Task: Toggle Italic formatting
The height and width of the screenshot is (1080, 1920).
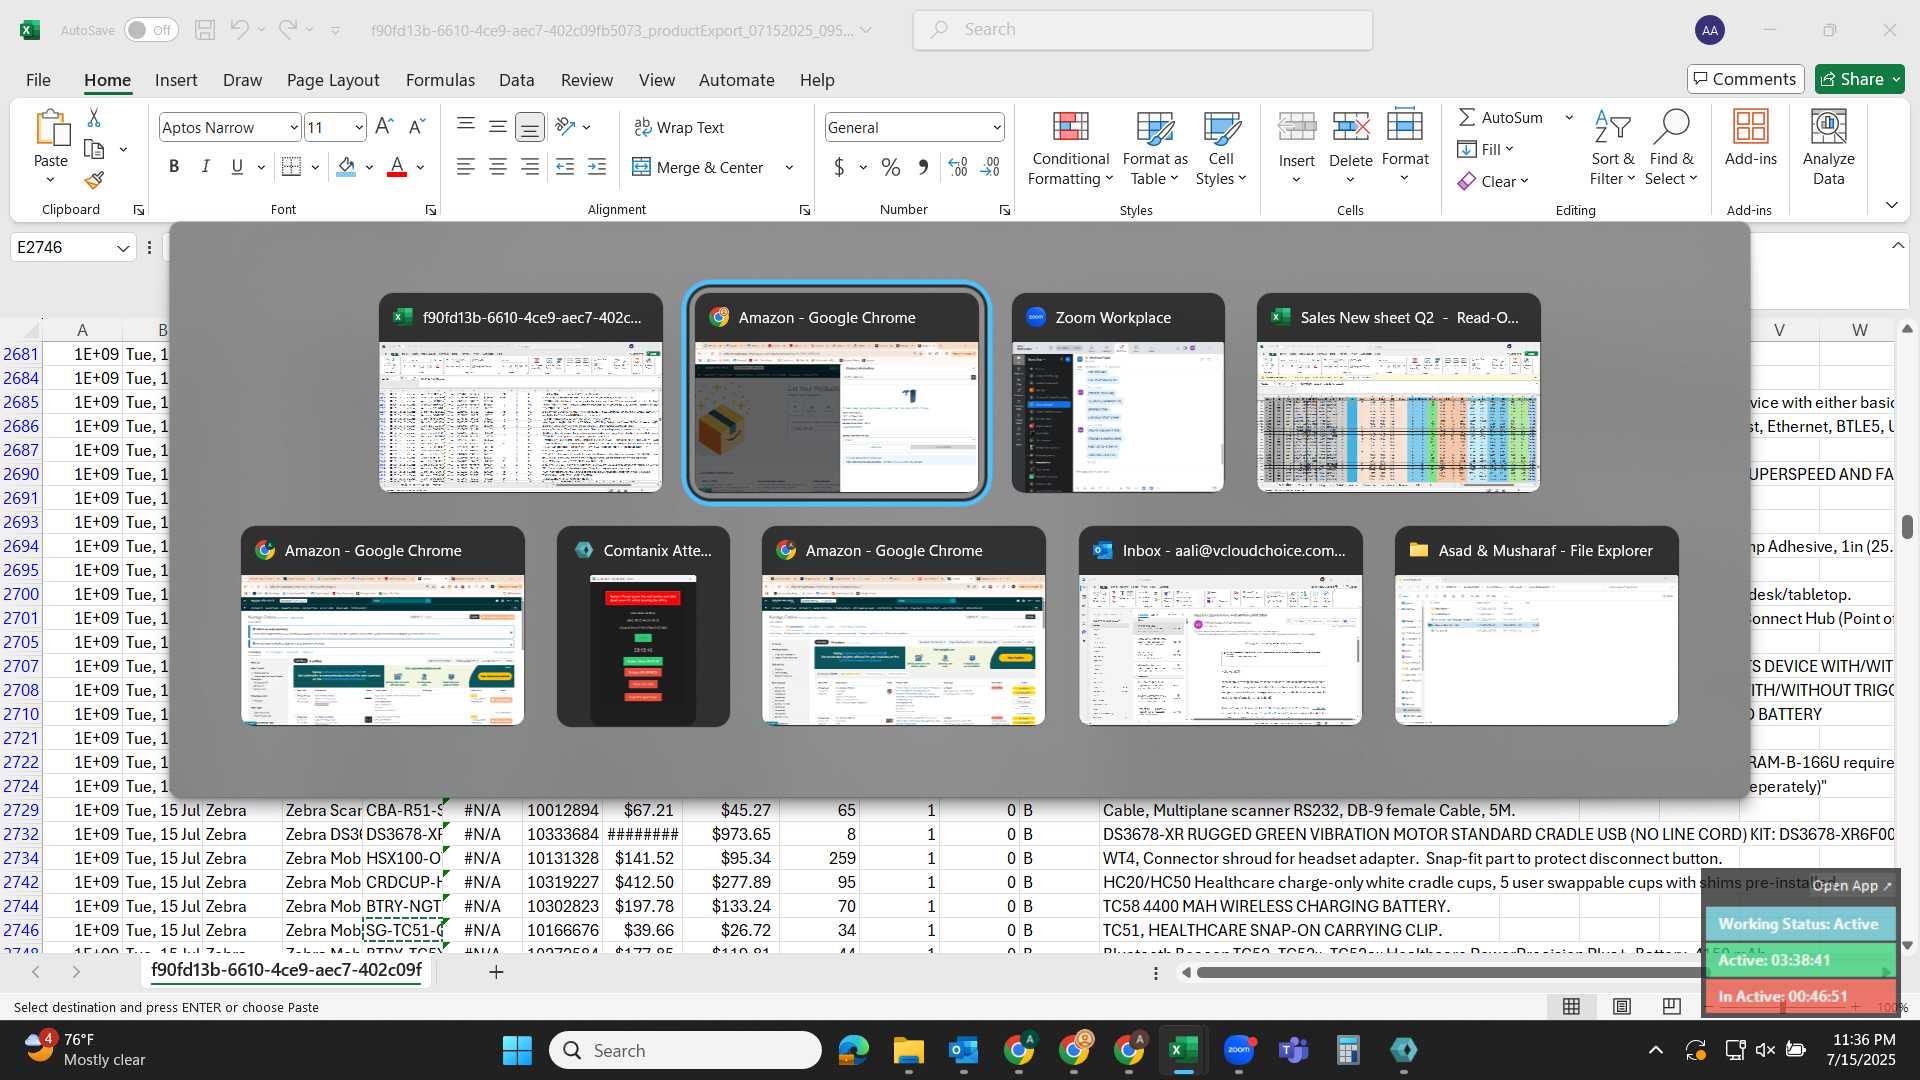Action: point(206,167)
